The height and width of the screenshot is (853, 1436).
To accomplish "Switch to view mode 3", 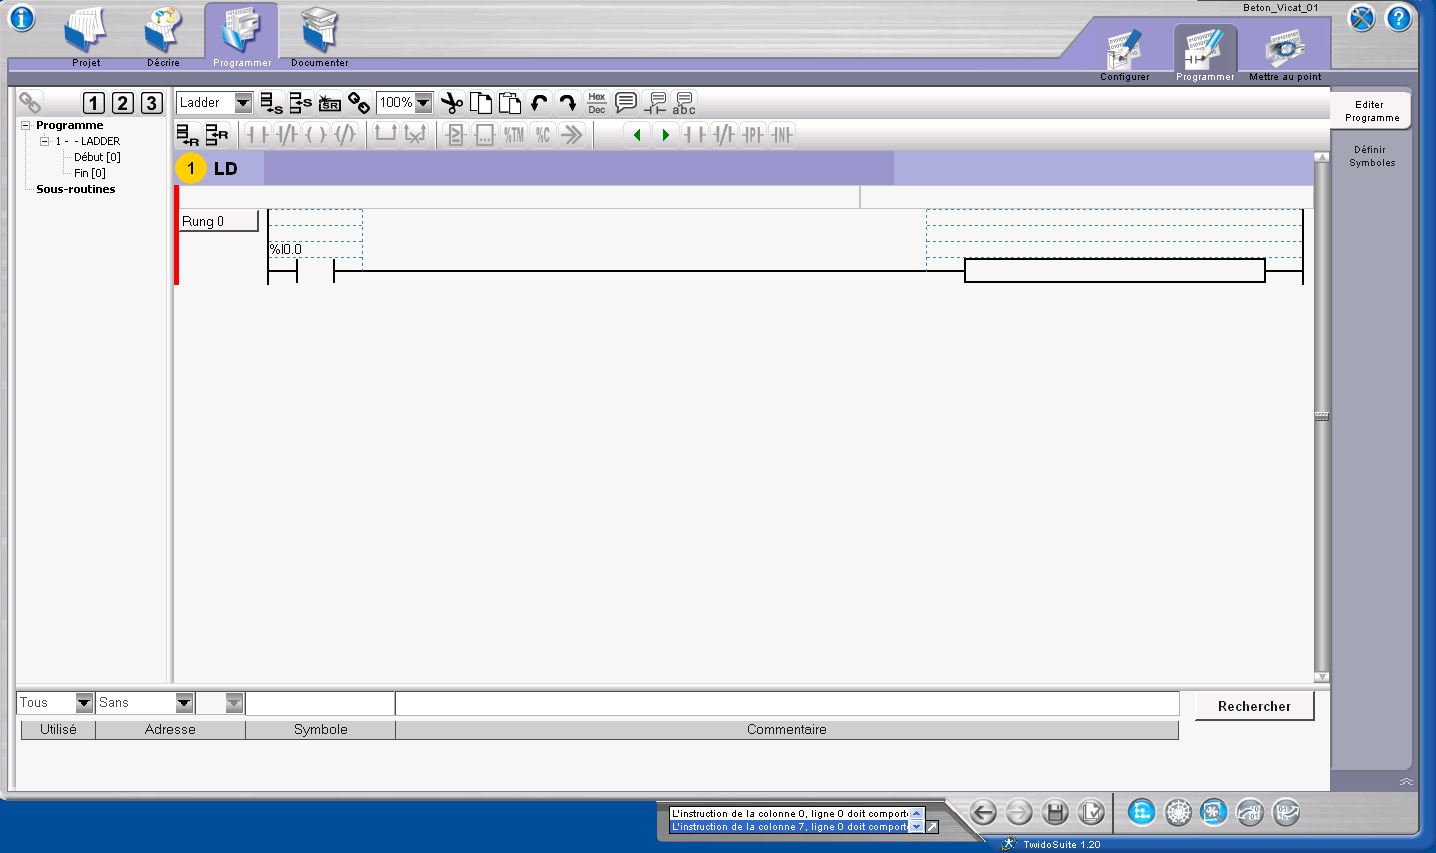I will 152,103.
